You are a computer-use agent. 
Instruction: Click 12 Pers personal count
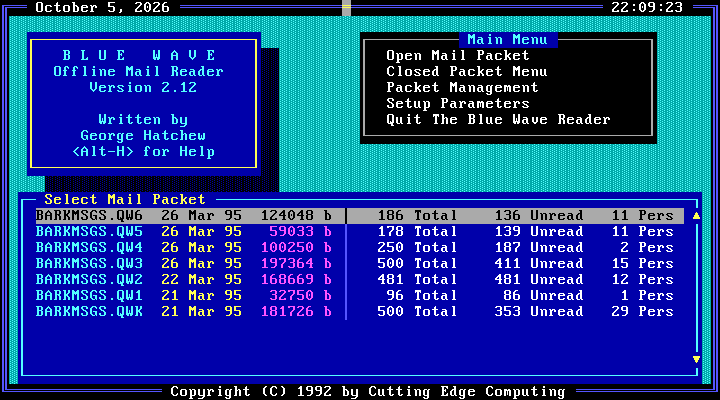(642, 280)
